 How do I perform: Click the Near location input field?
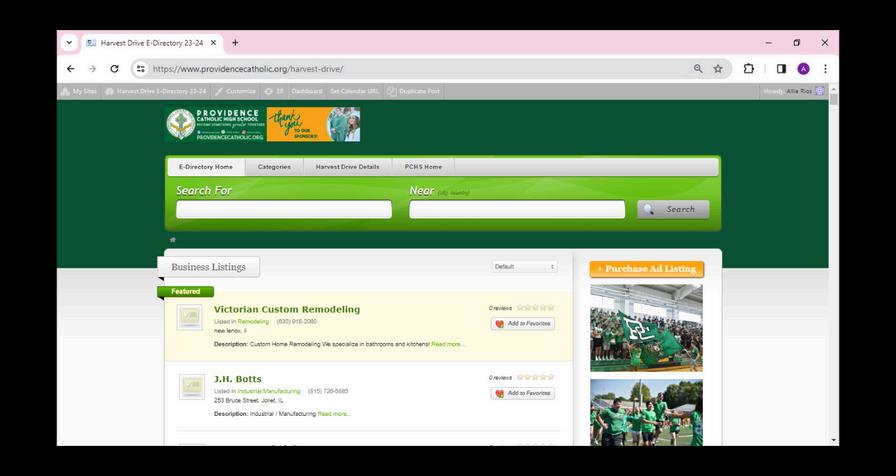point(517,209)
